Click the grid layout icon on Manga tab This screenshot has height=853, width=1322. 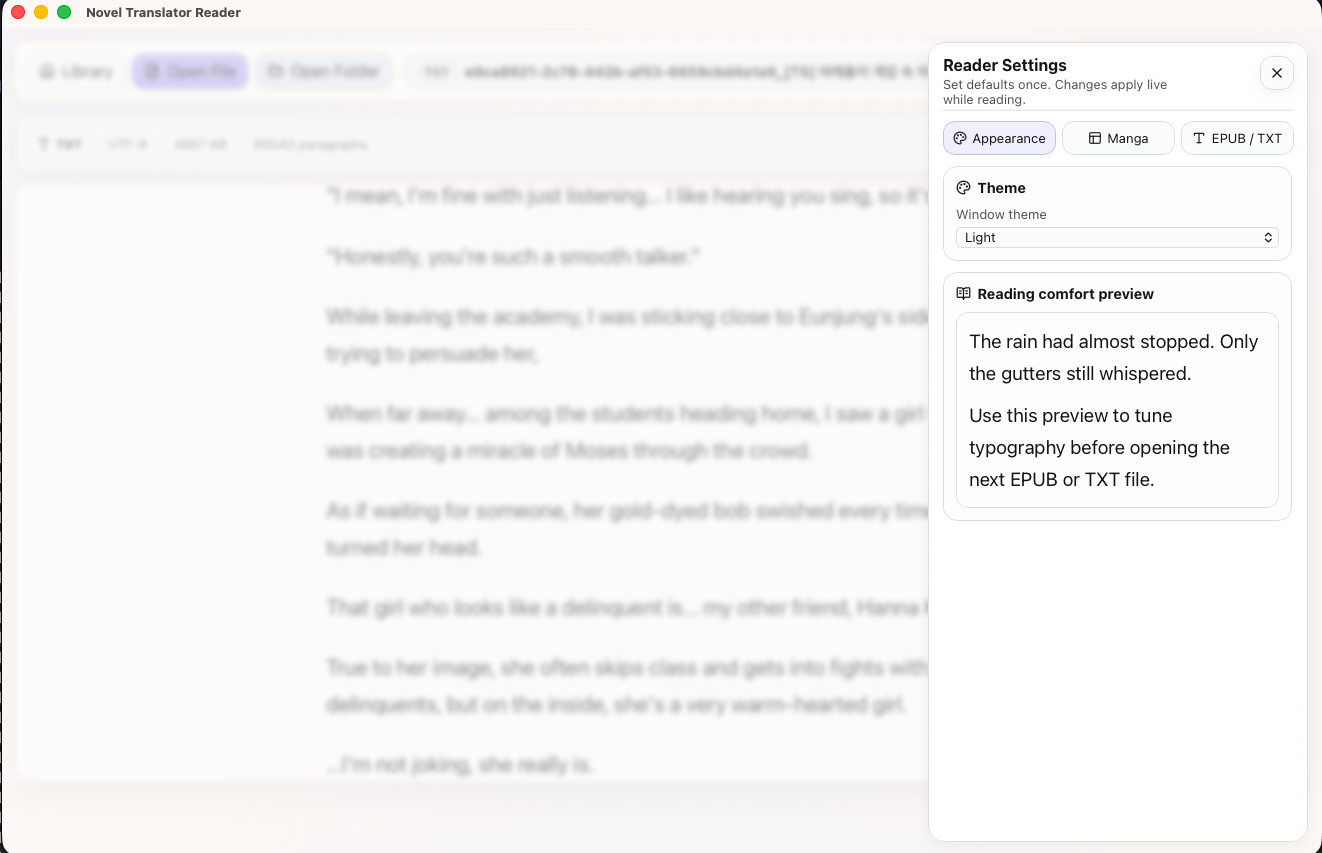pyautogui.click(x=1095, y=138)
